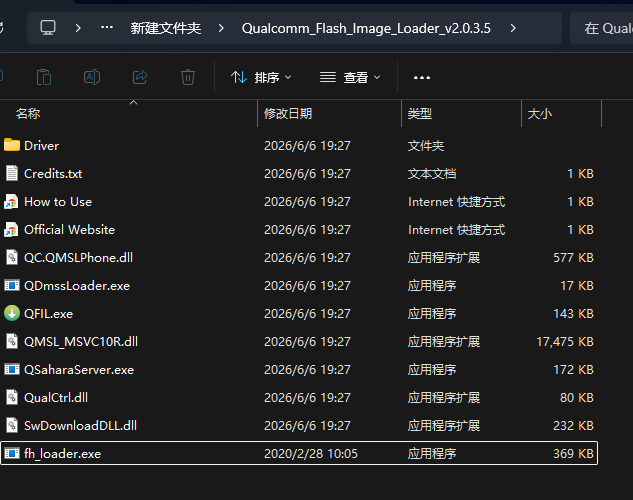Click the 232 KB size cell
The height and width of the screenshot is (500, 633).
tap(573, 426)
